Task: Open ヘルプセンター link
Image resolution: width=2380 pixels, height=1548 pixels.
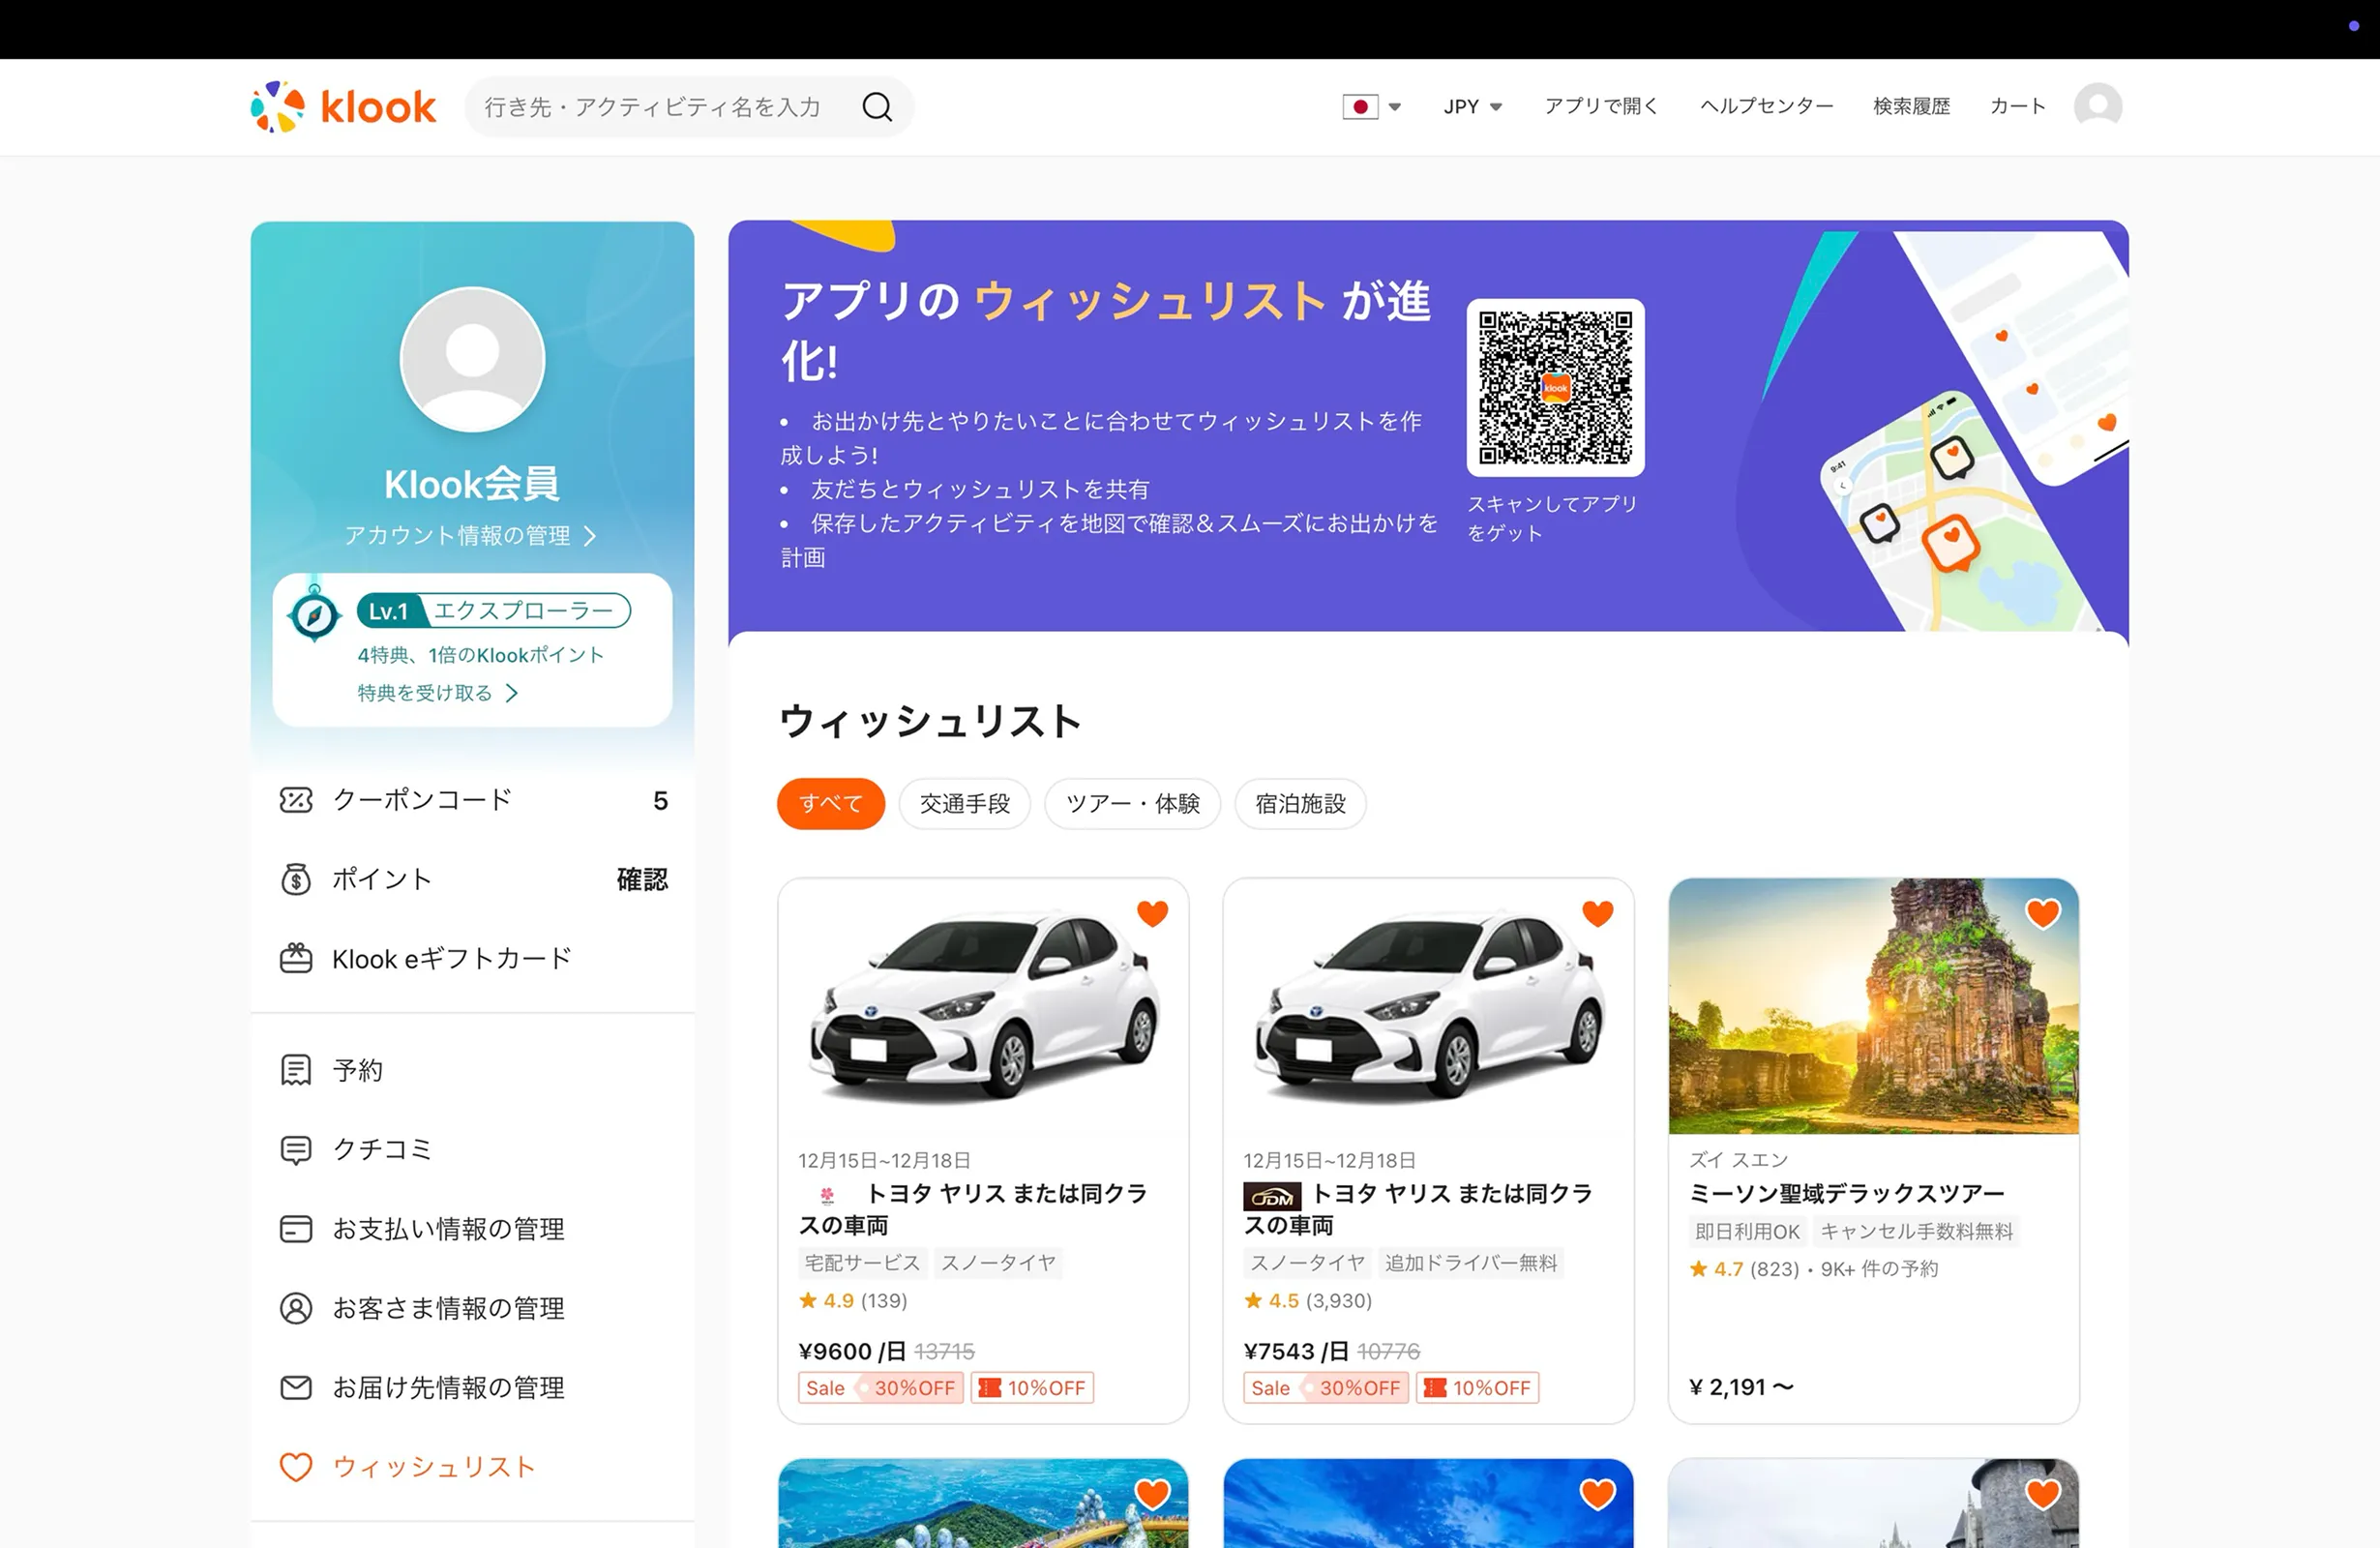Action: click(x=1766, y=106)
